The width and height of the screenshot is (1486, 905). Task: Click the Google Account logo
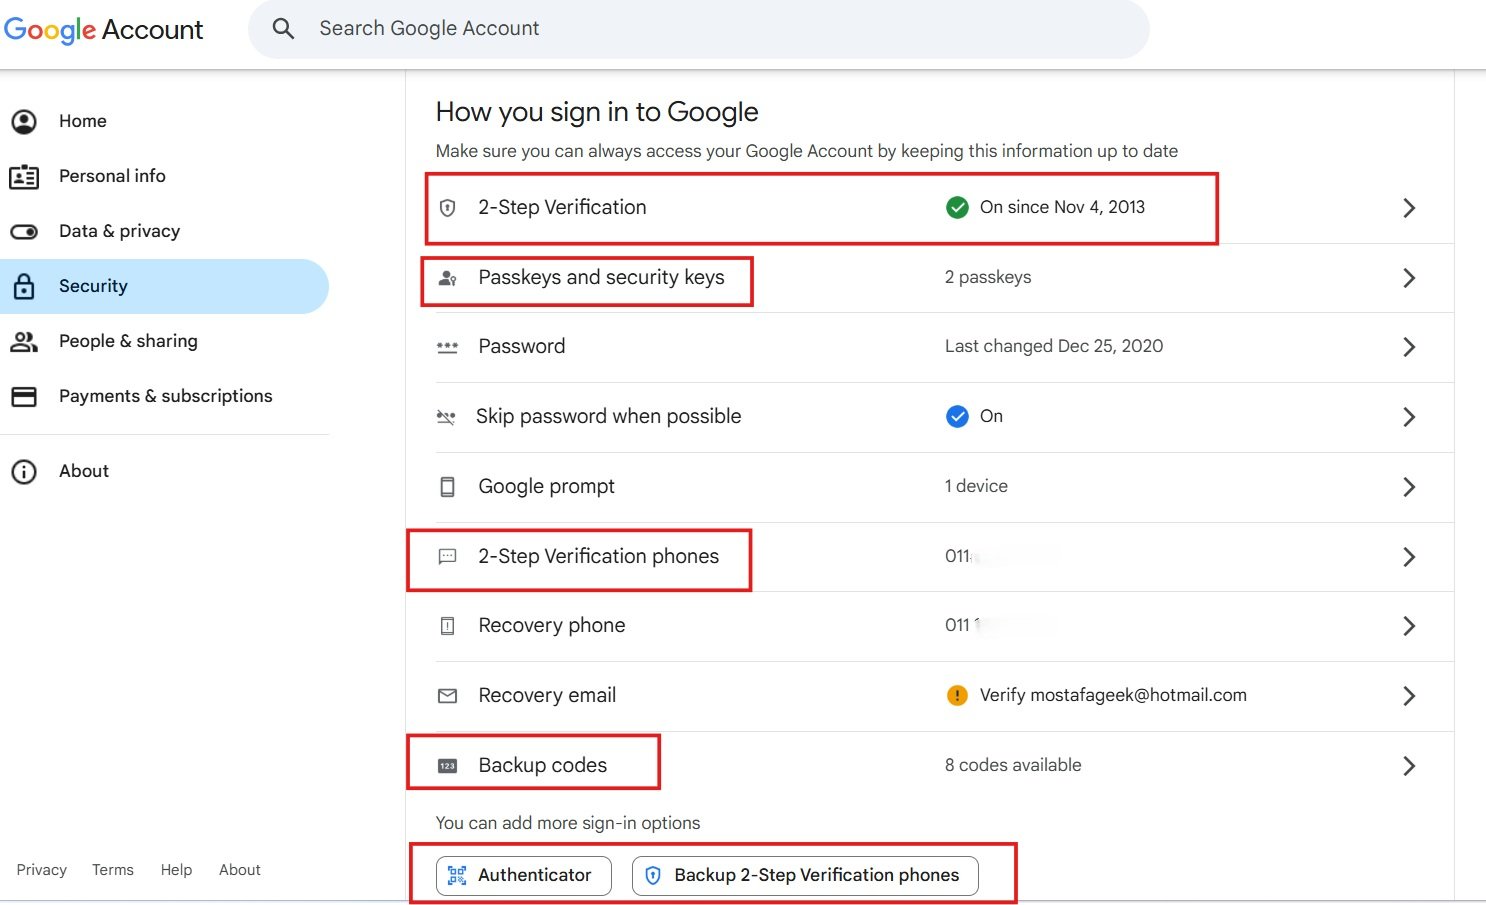tap(103, 30)
